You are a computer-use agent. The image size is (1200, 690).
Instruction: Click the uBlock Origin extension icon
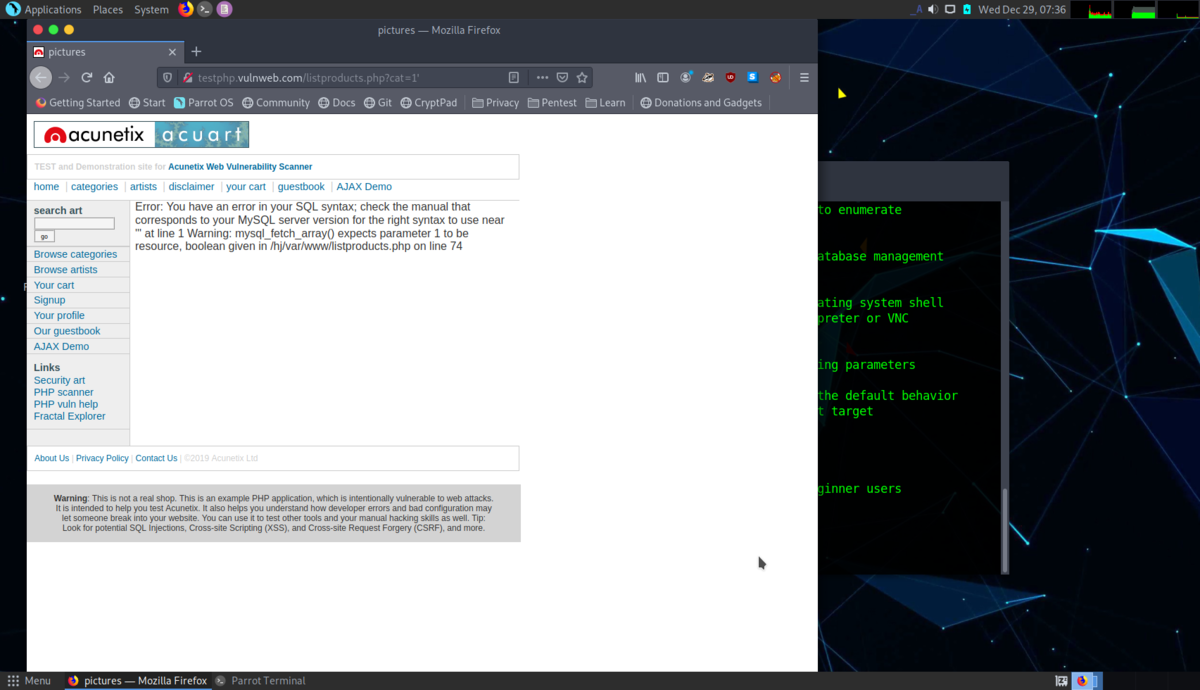(730, 77)
